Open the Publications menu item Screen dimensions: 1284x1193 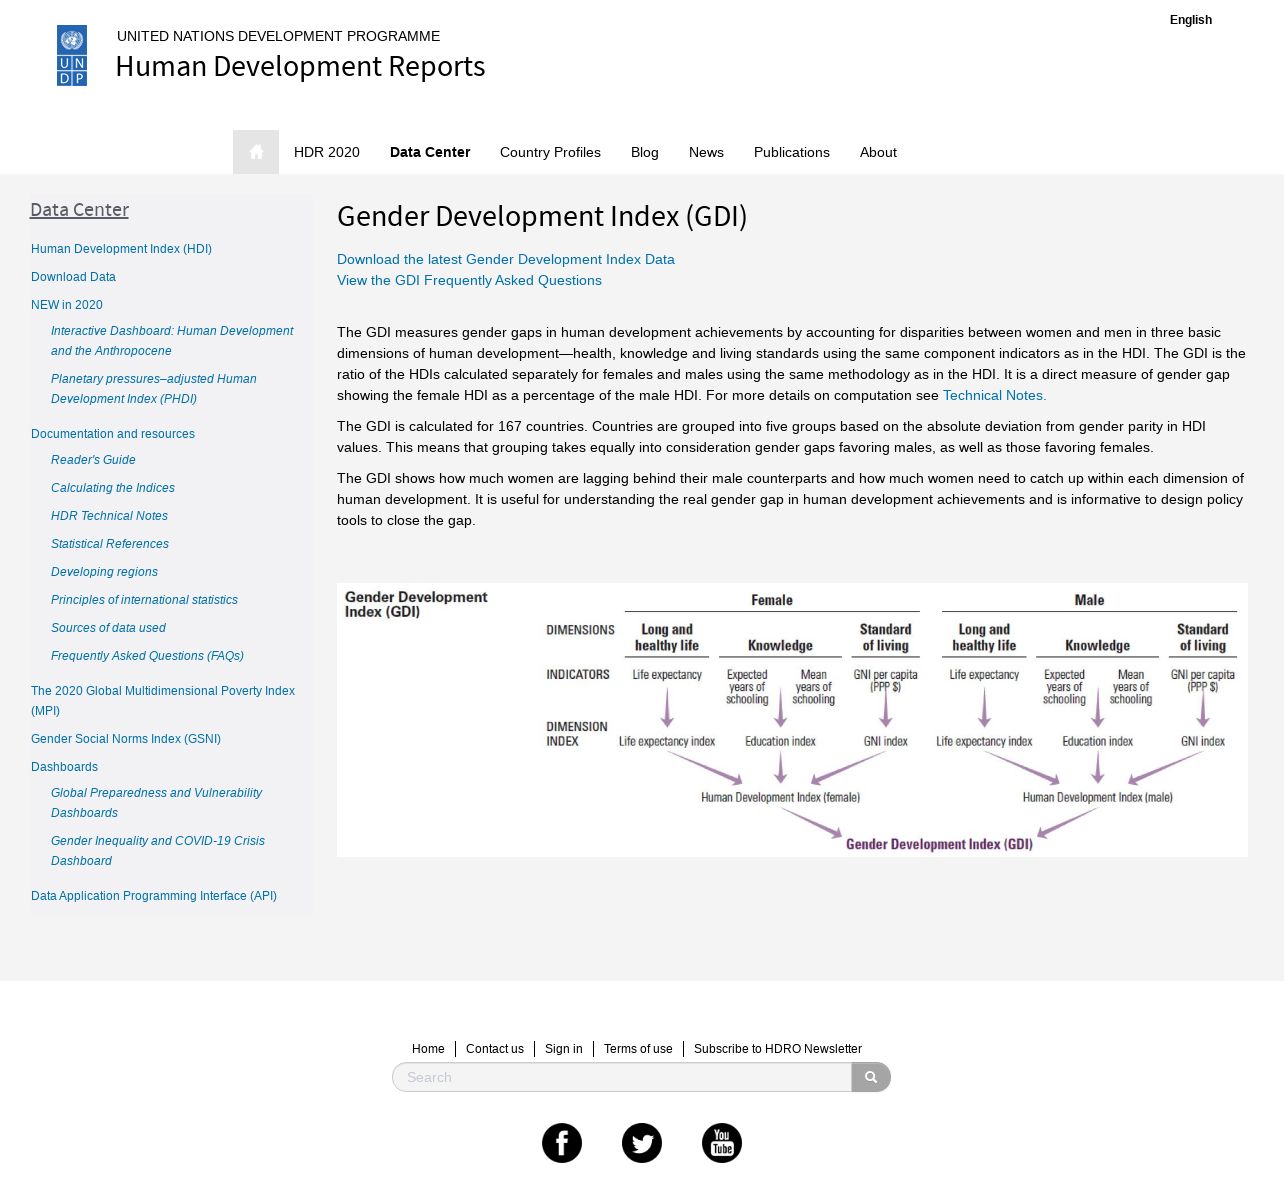tap(792, 152)
